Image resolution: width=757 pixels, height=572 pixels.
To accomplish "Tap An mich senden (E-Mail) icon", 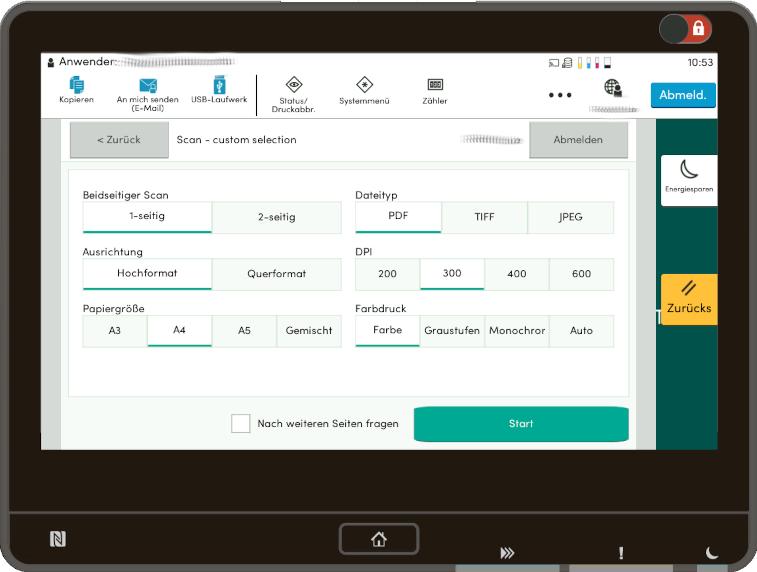I will click(147, 91).
